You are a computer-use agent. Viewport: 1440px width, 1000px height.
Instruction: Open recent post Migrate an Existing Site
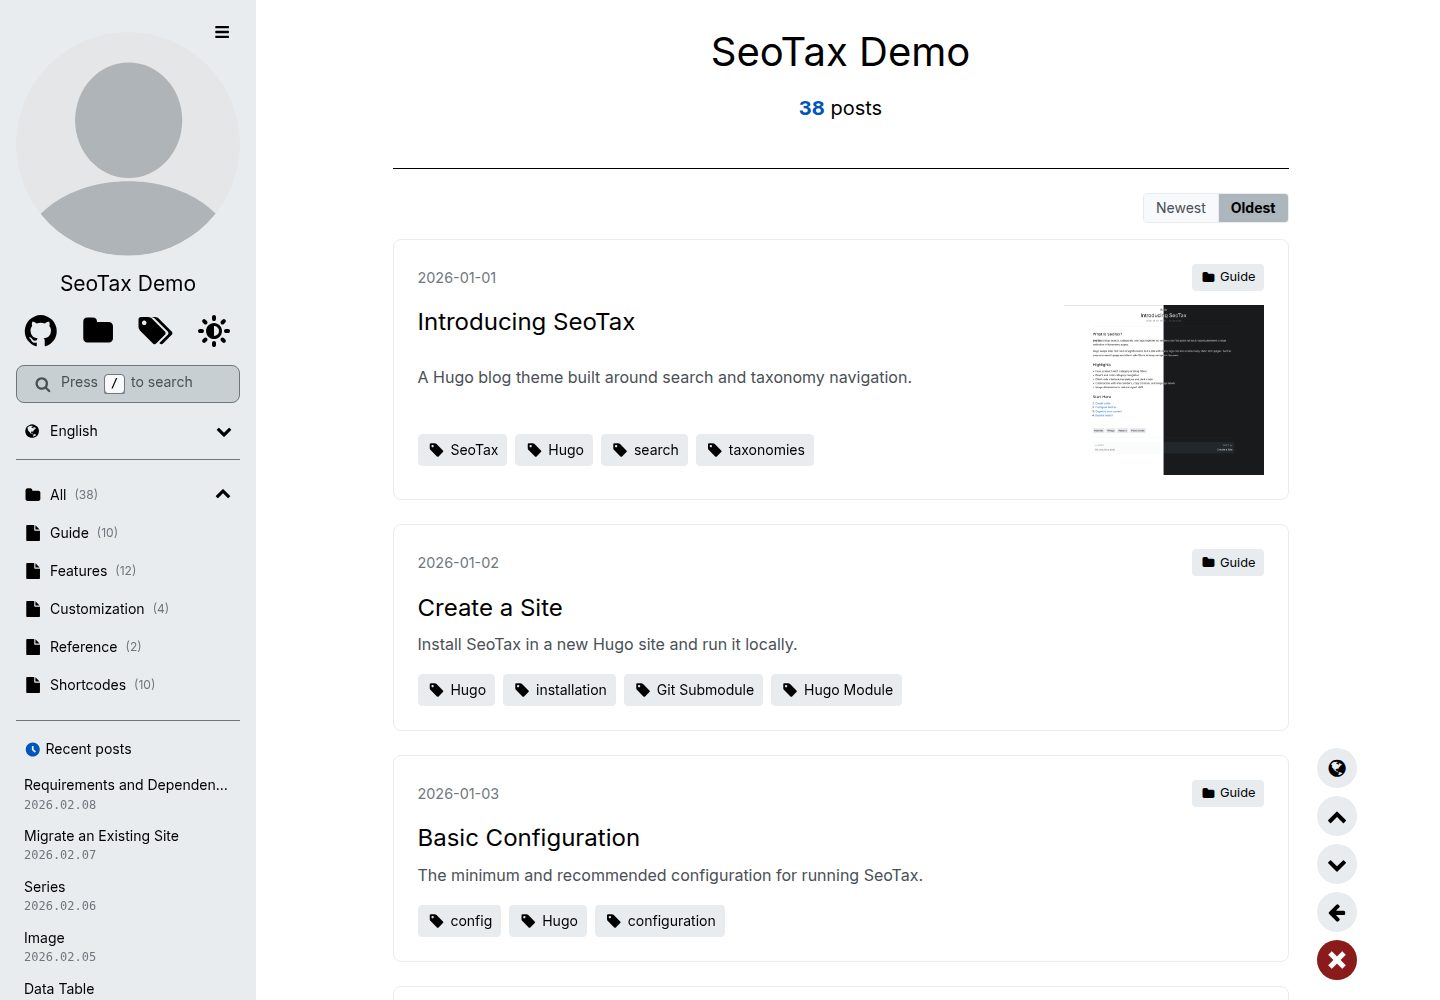pyautogui.click(x=101, y=836)
